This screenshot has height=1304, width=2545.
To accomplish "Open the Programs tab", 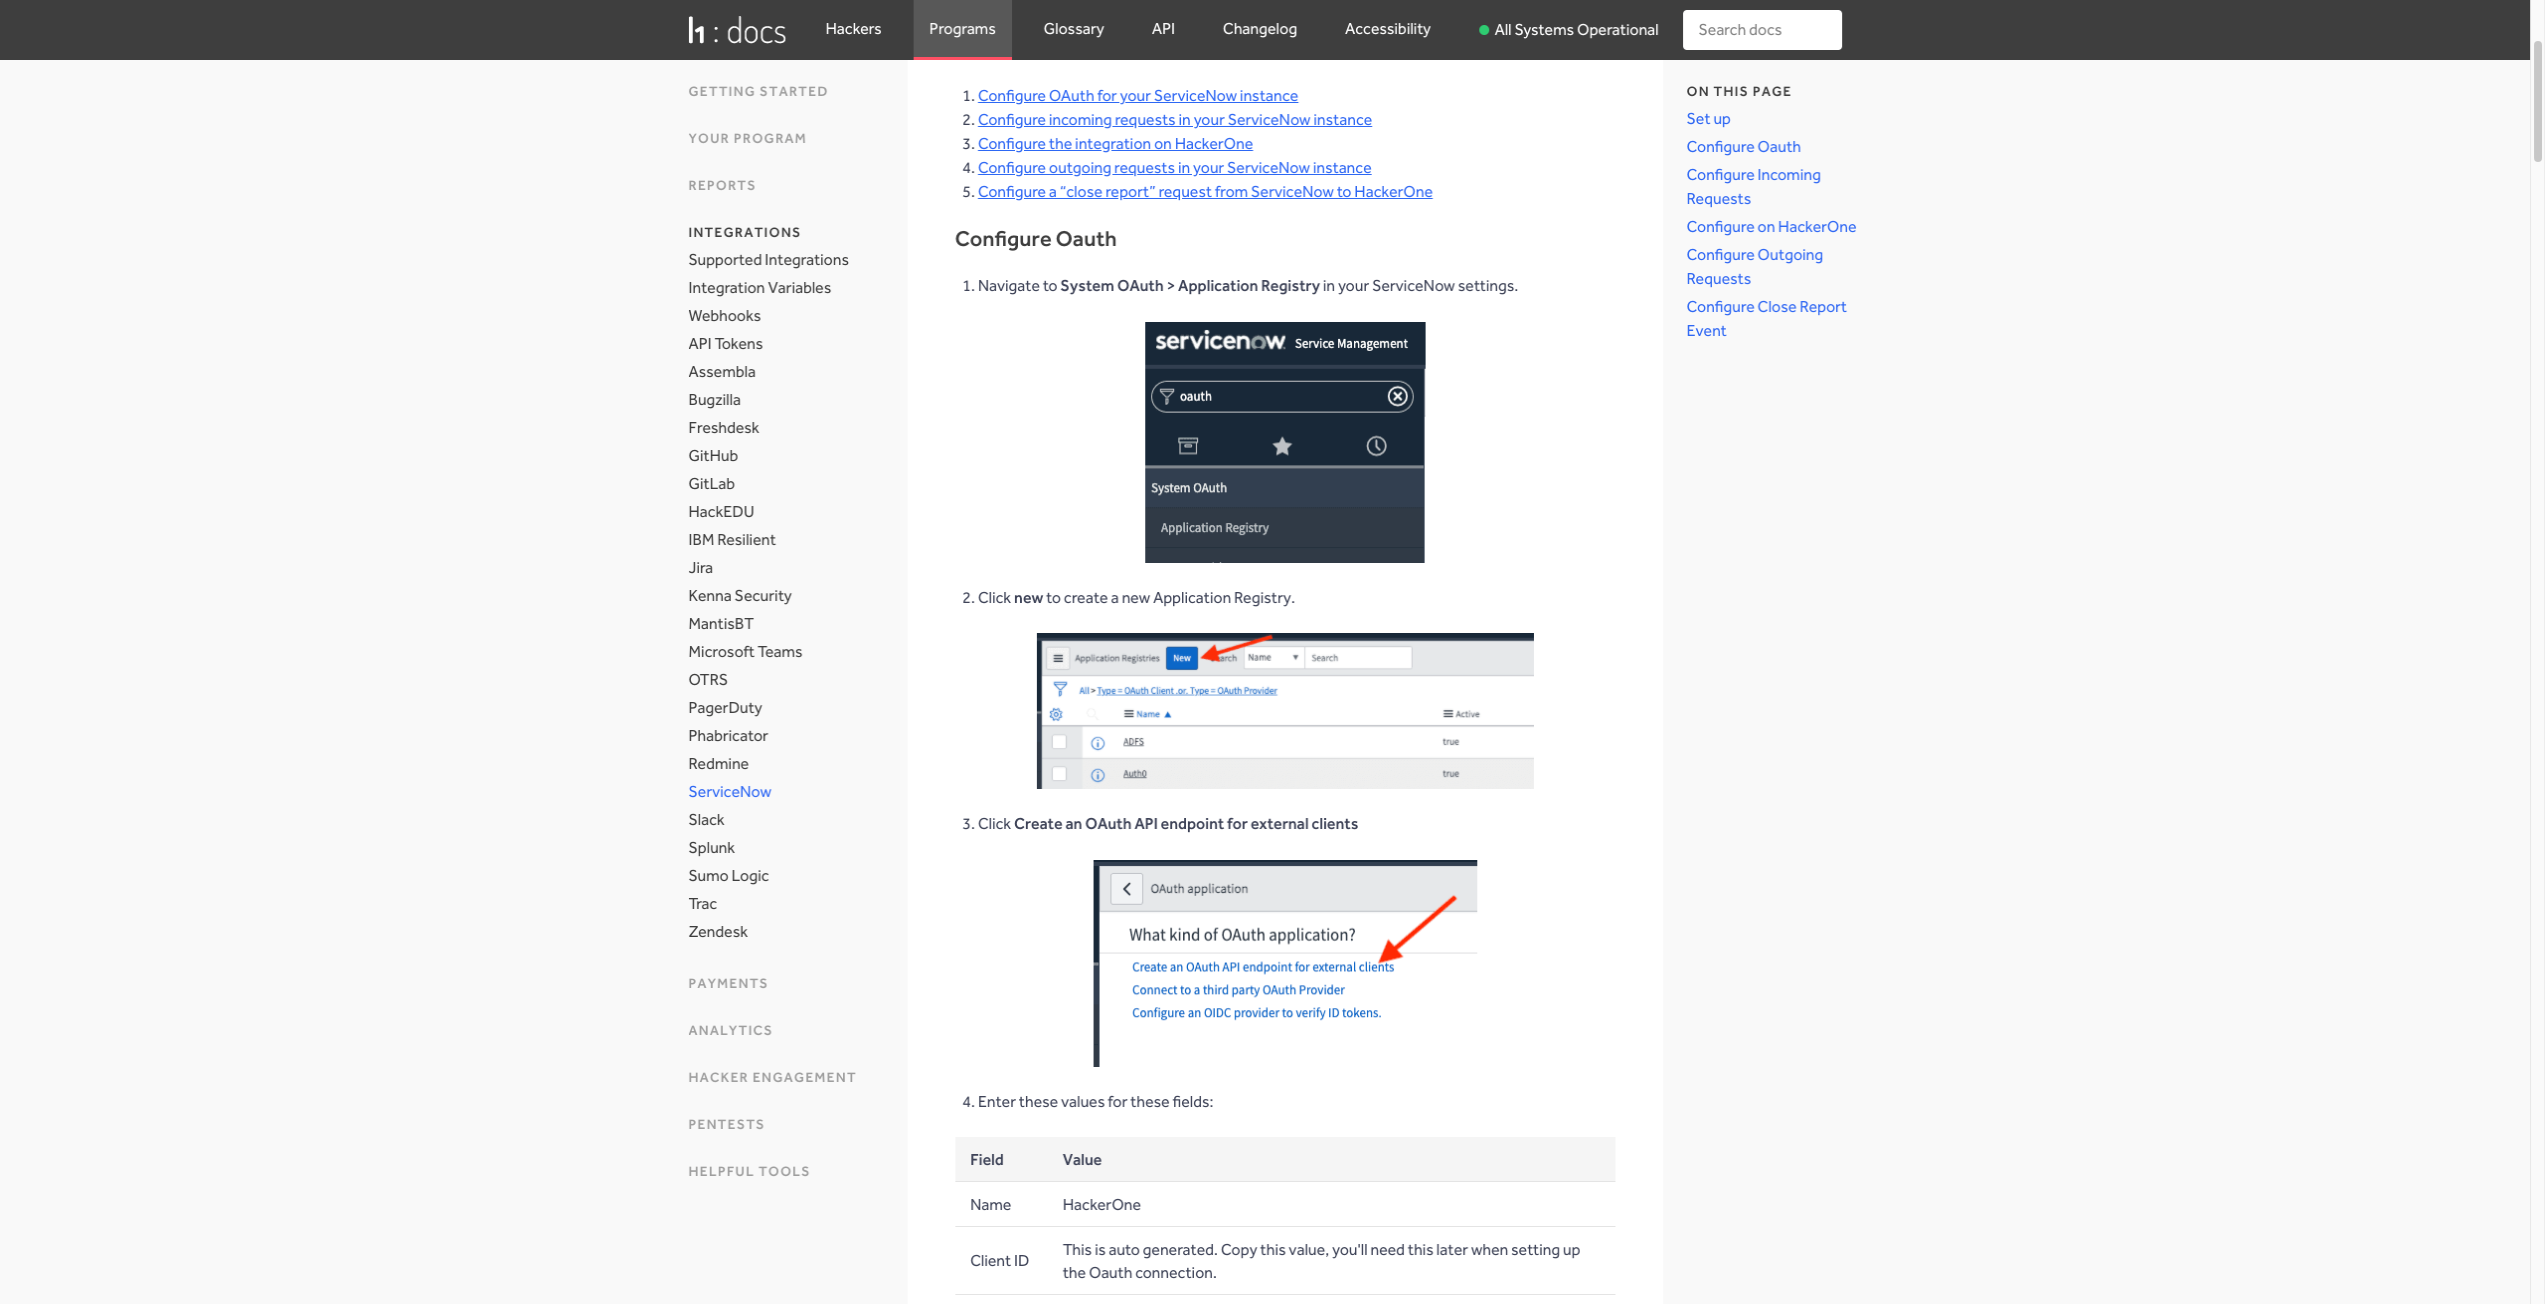I will pos(962,29).
